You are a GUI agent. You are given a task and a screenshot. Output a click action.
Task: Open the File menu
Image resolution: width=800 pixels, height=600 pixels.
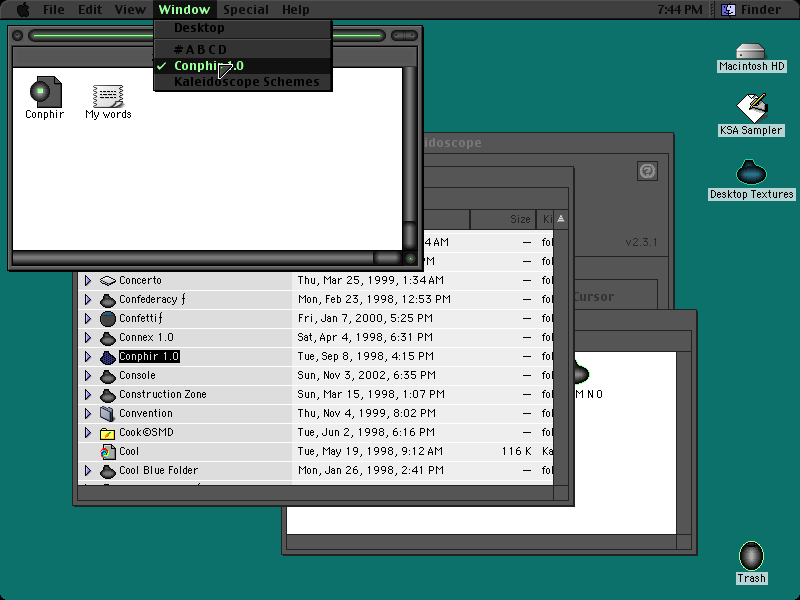click(54, 10)
